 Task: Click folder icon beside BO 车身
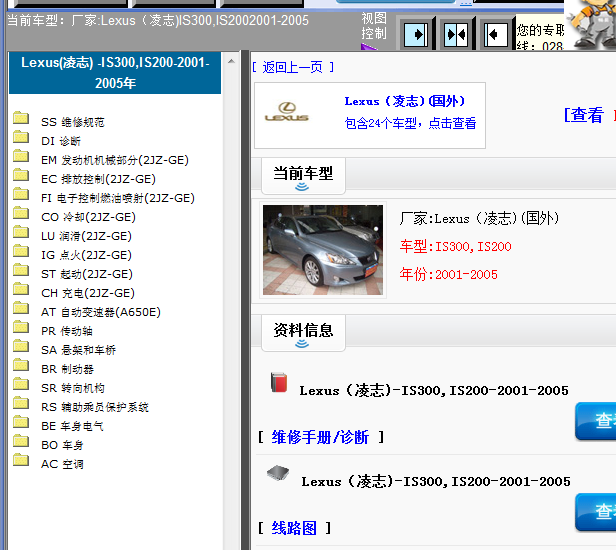(x=21, y=441)
